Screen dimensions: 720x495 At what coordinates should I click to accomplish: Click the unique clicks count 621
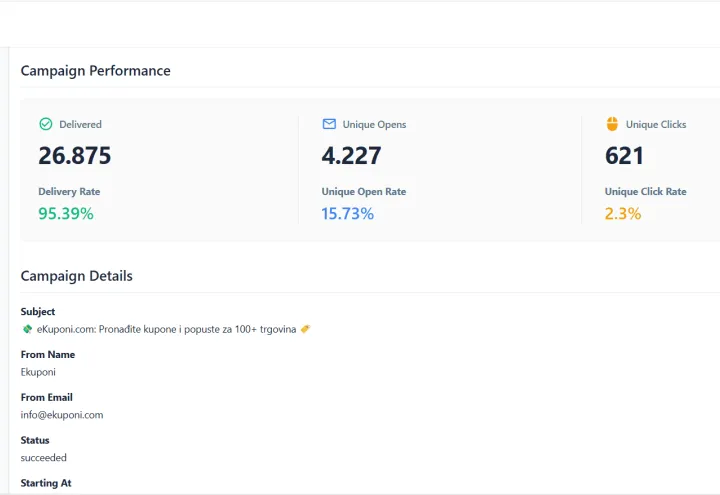(x=624, y=155)
